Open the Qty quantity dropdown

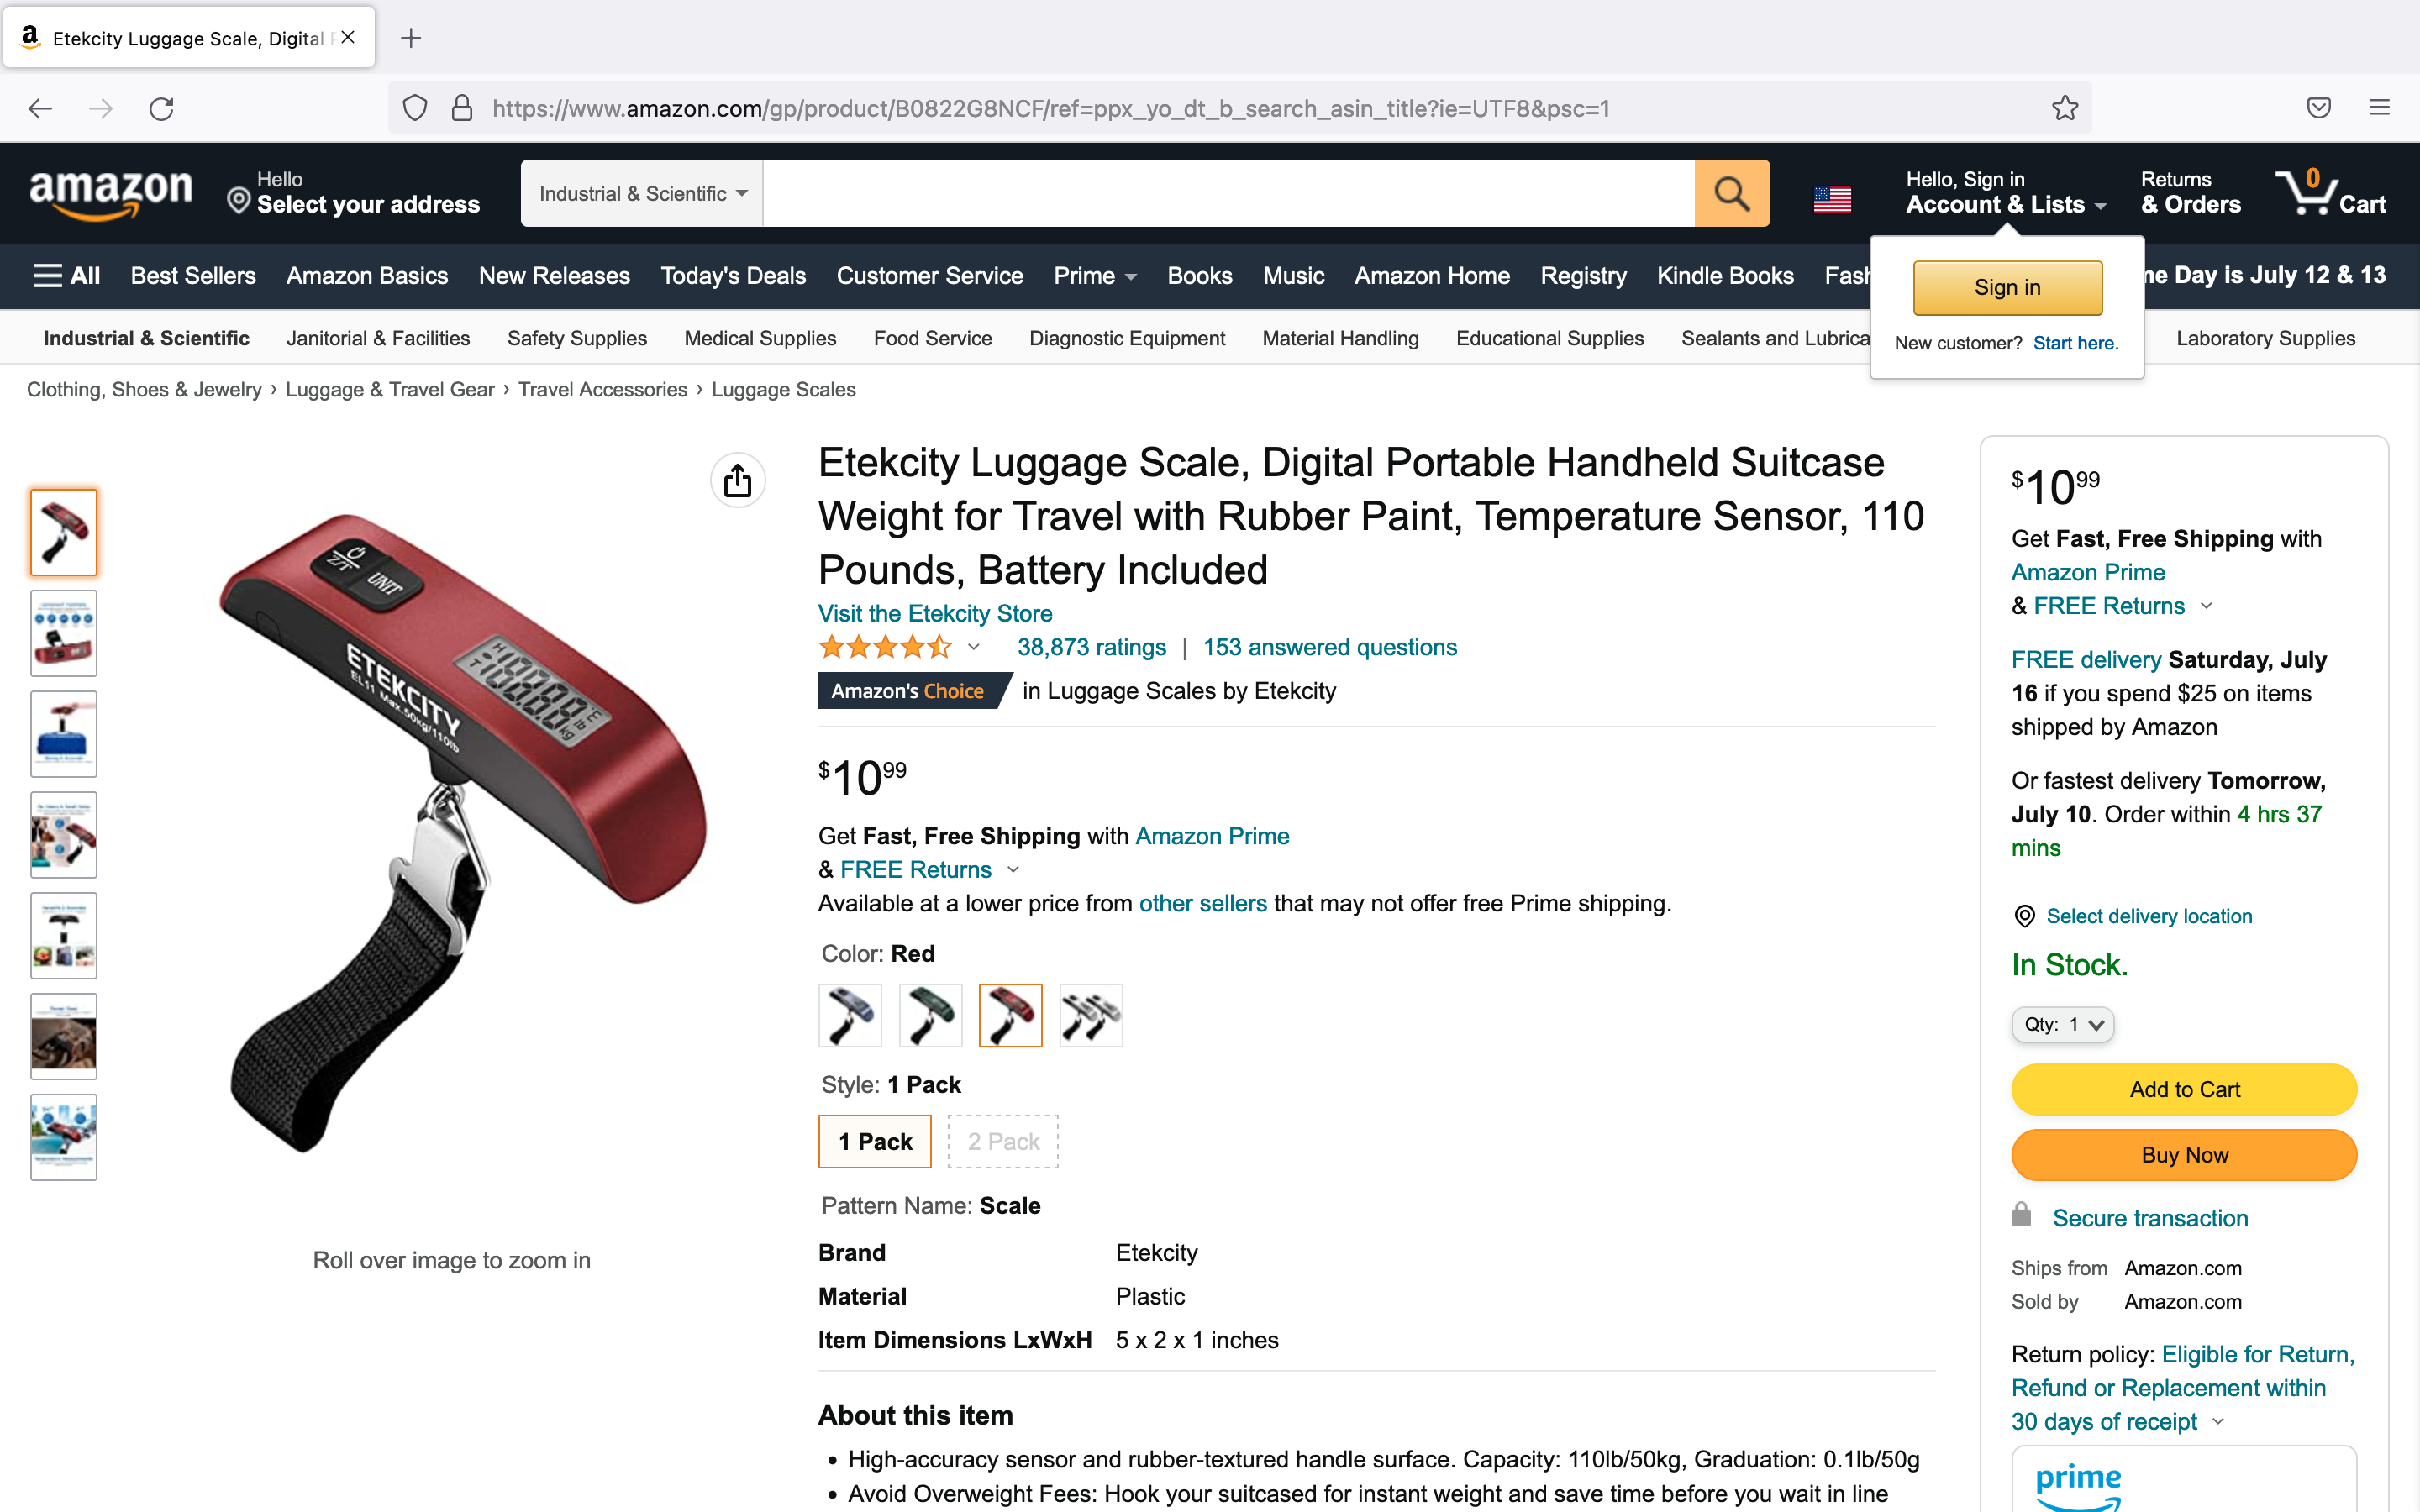tap(2062, 1024)
